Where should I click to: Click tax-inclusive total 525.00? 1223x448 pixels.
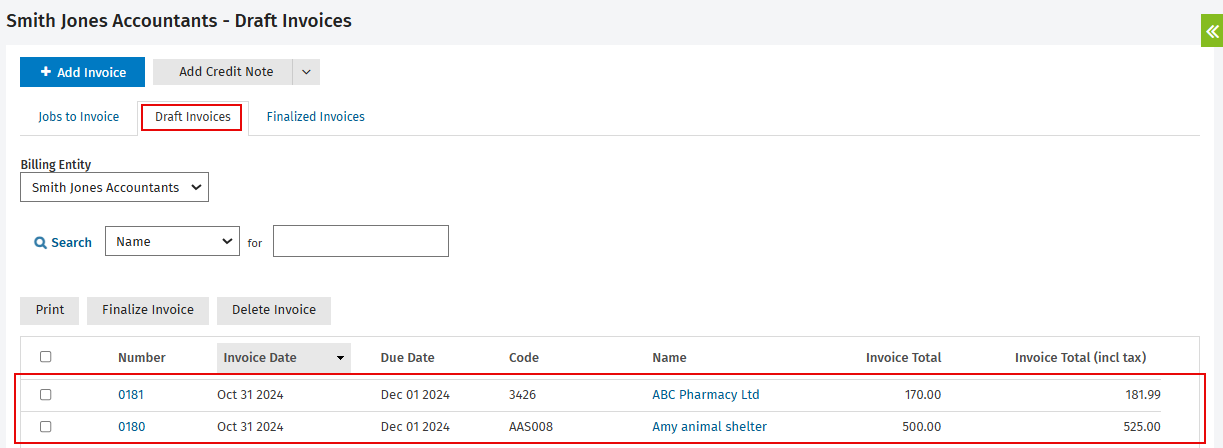click(x=1143, y=427)
